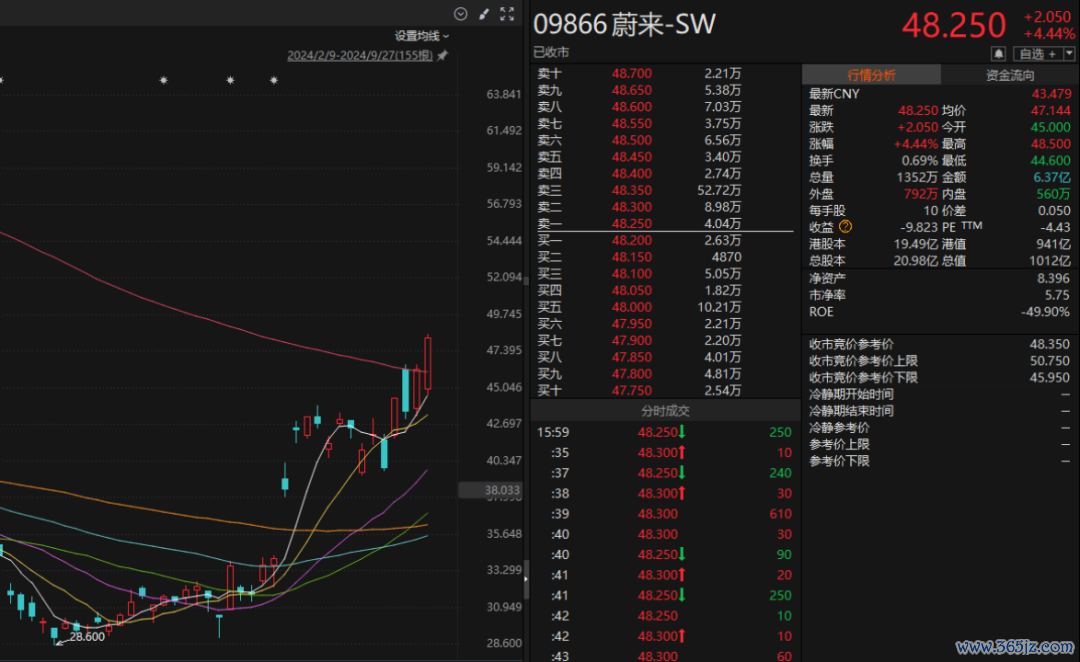
Task: Add stock via 自选 + button
Action: (x=1037, y=53)
